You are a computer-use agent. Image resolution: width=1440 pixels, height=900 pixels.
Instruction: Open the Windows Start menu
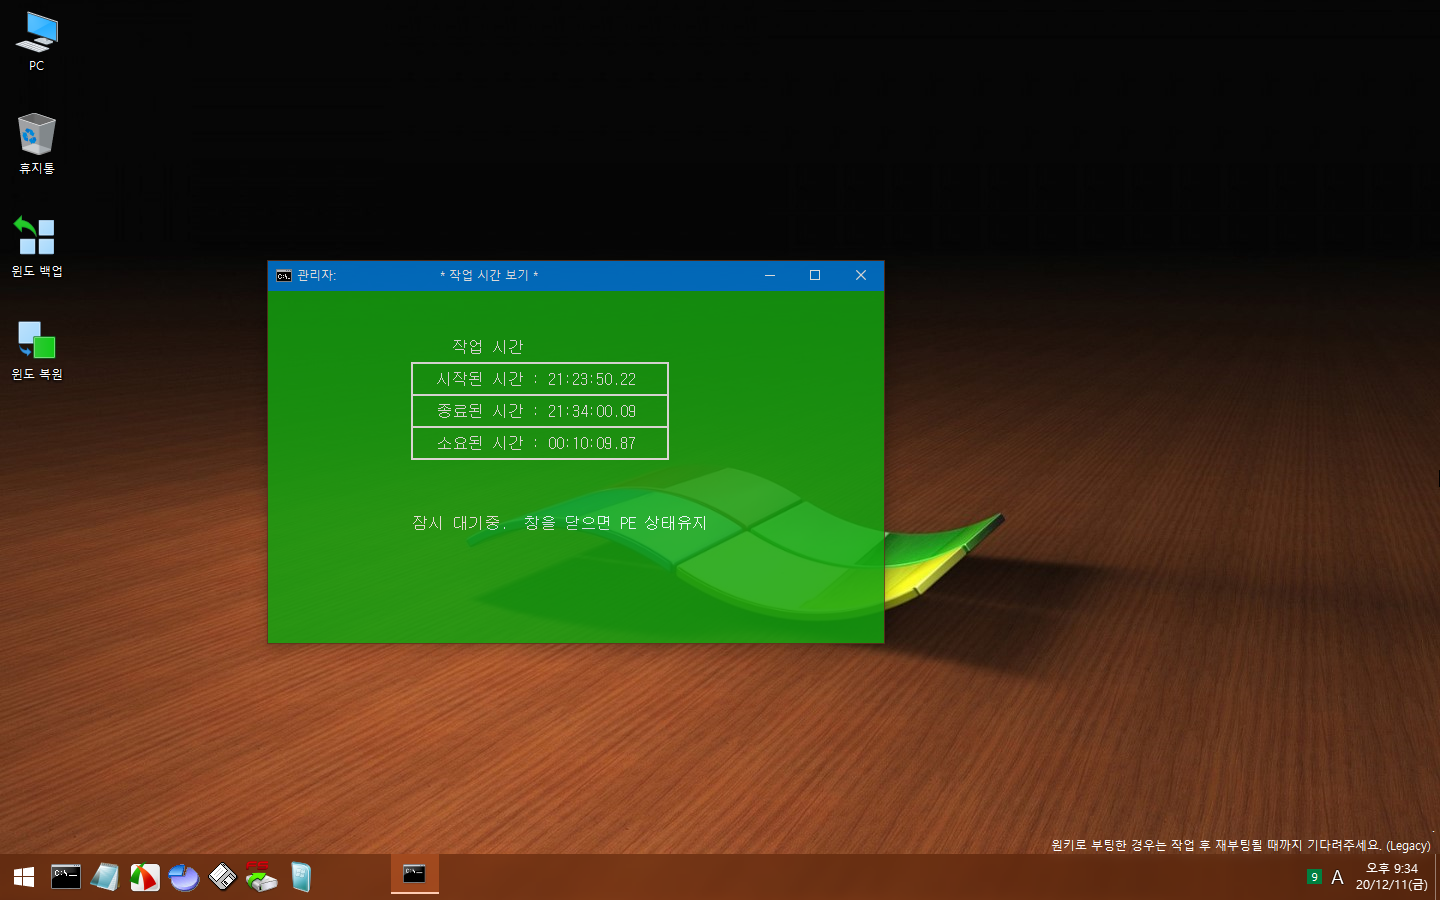(x=24, y=877)
